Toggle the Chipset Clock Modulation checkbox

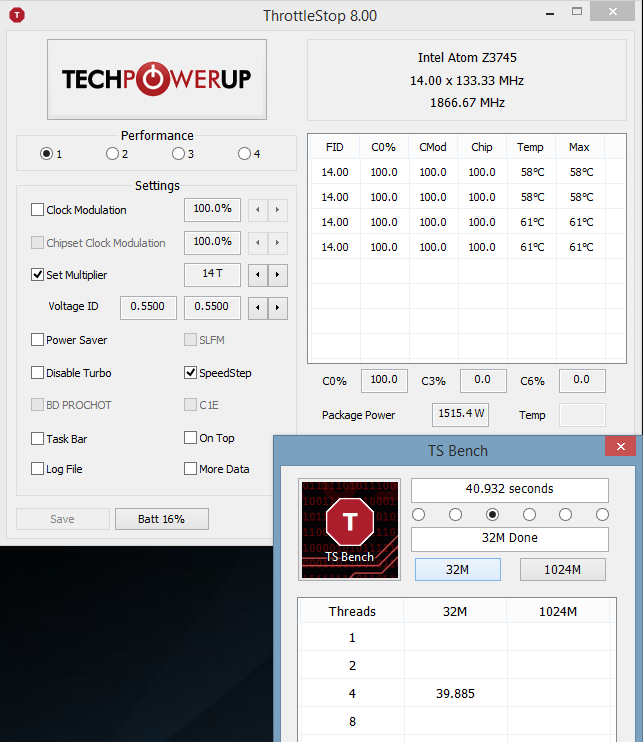click(x=37, y=243)
